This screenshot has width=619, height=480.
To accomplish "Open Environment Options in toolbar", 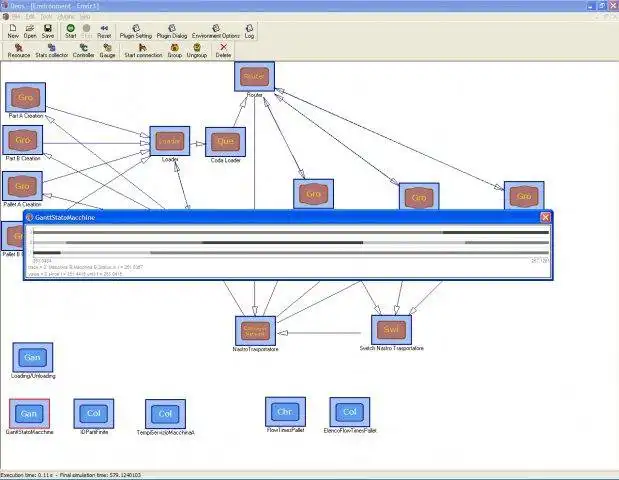I will 216,31.
